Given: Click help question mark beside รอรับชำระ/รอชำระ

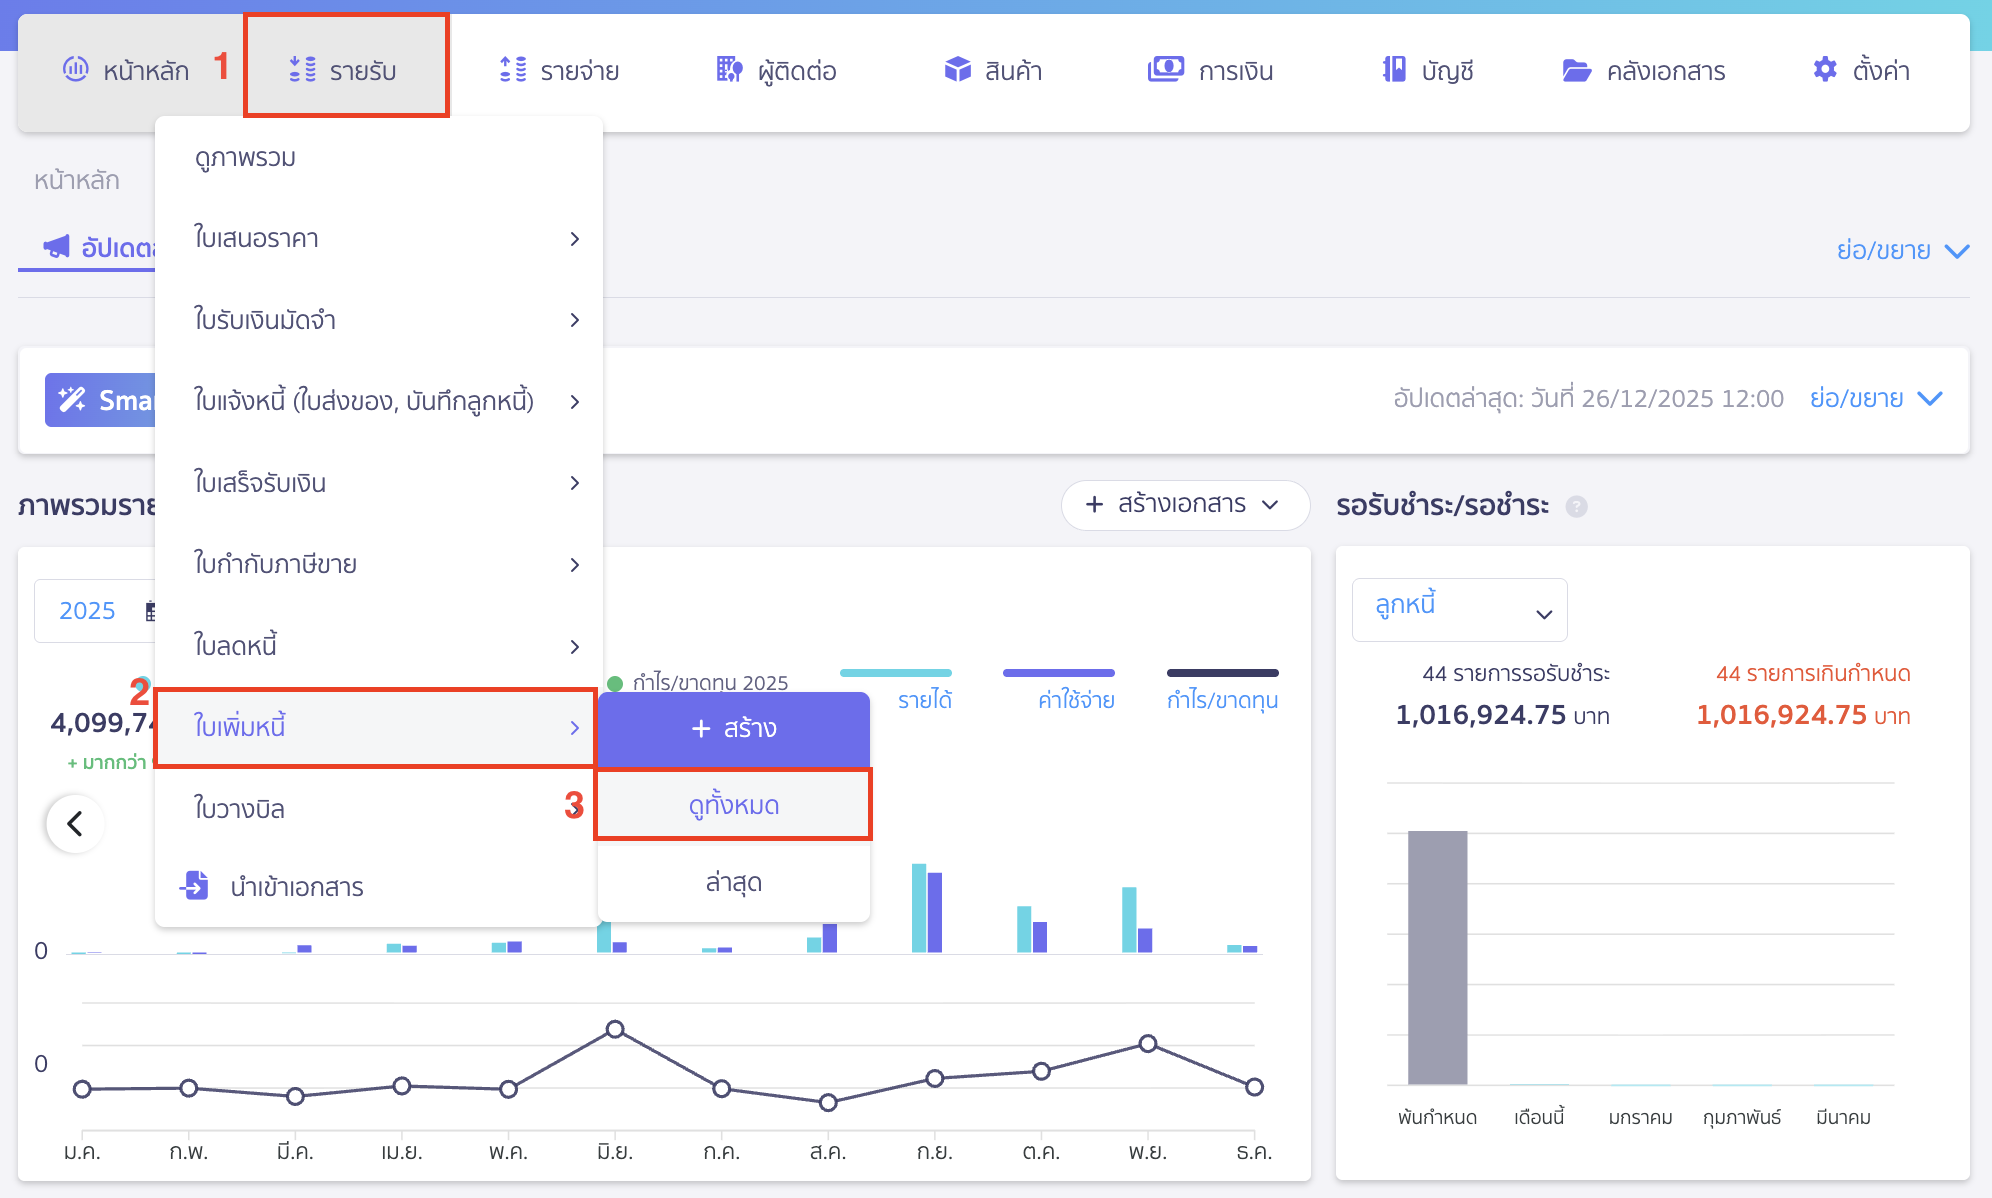Looking at the screenshot, I should coord(1576,506).
